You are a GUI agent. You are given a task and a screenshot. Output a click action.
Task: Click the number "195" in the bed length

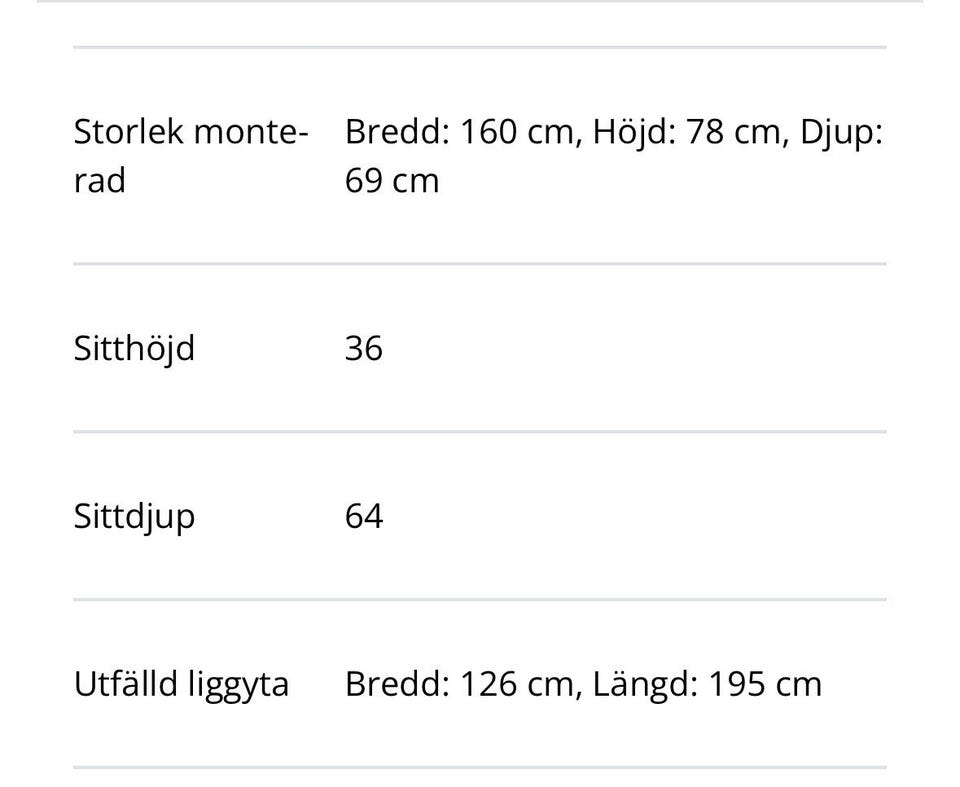pos(739,685)
